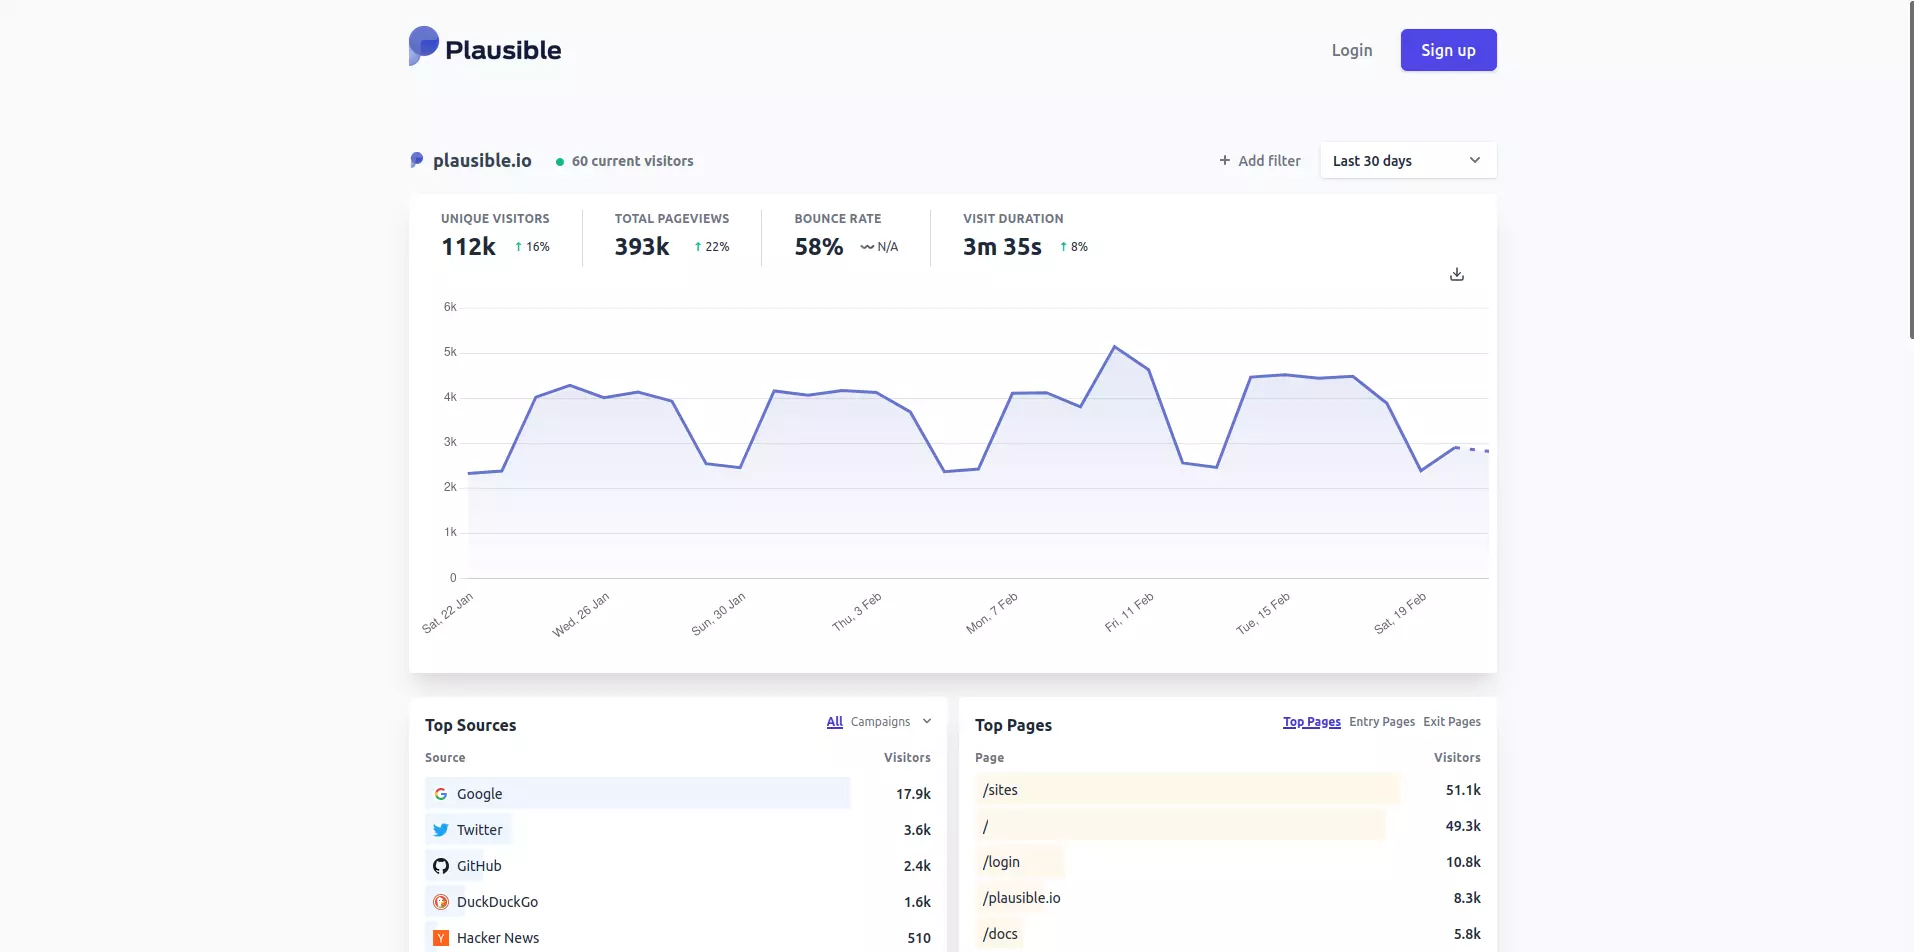This screenshot has height=952, width=1914.
Task: Filter by Google source row
Action: (x=678, y=794)
